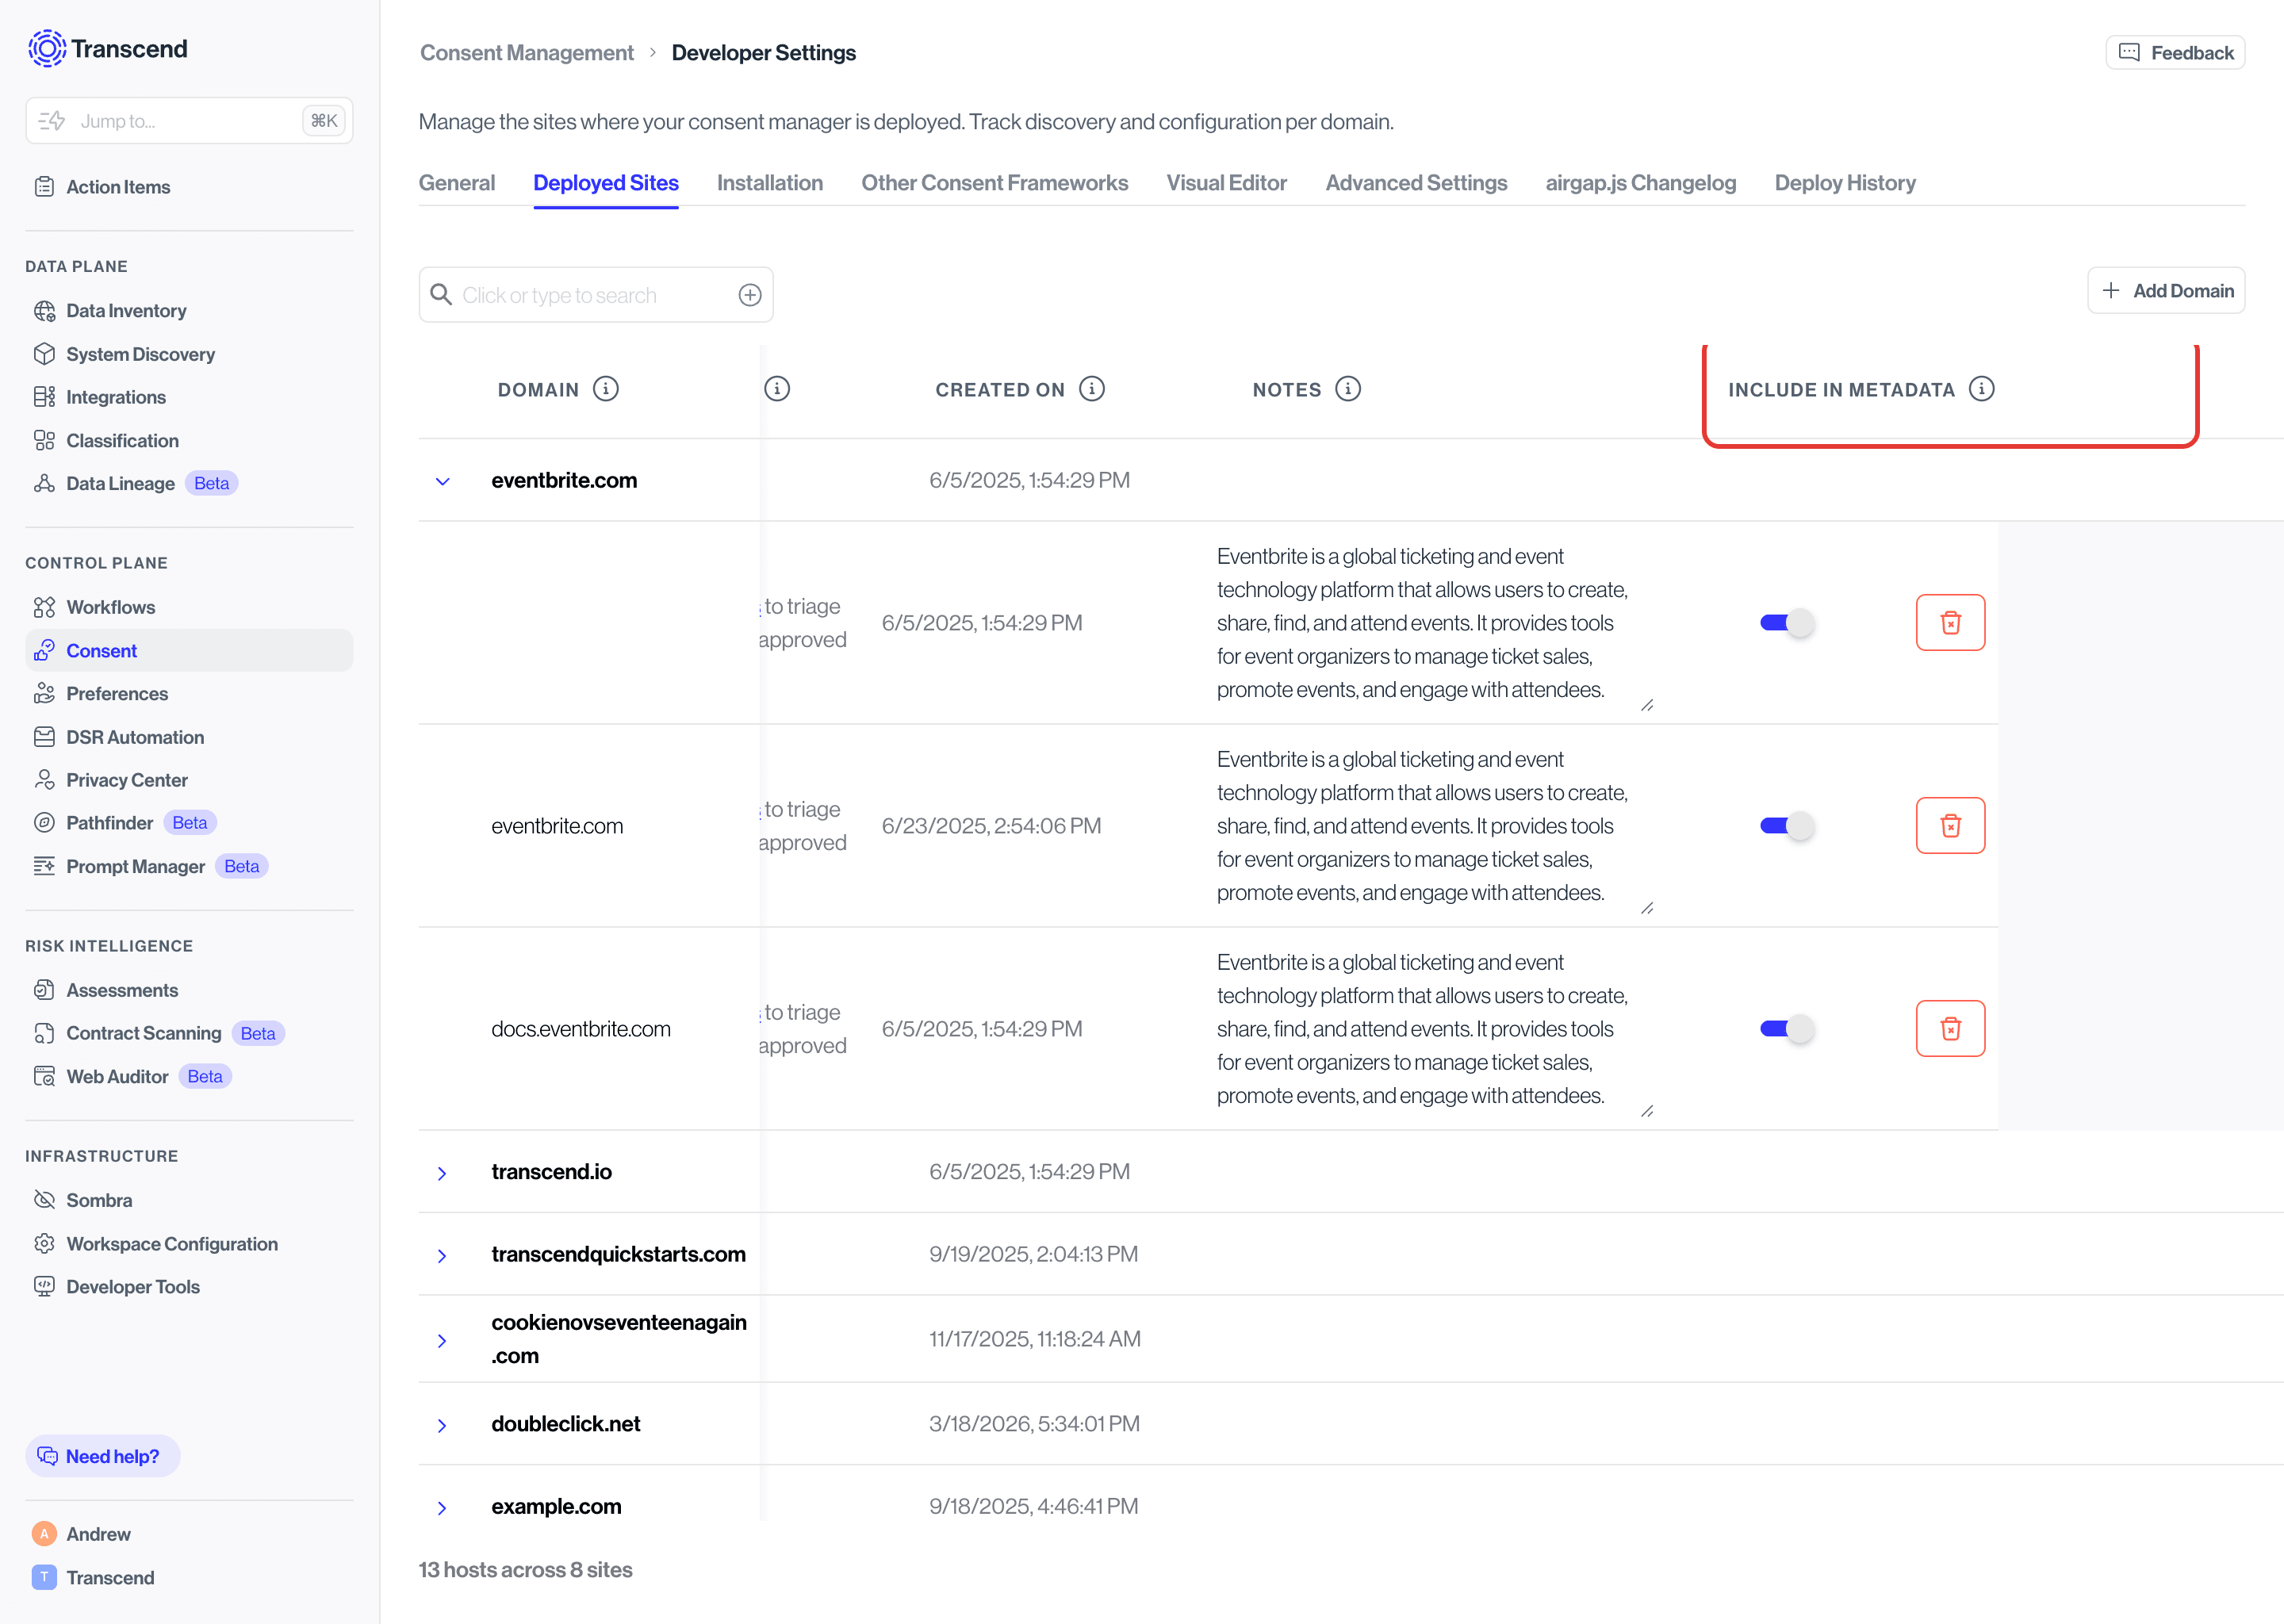Image resolution: width=2284 pixels, height=1624 pixels.
Task: Switch to the Installation tab
Action: [x=770, y=183]
